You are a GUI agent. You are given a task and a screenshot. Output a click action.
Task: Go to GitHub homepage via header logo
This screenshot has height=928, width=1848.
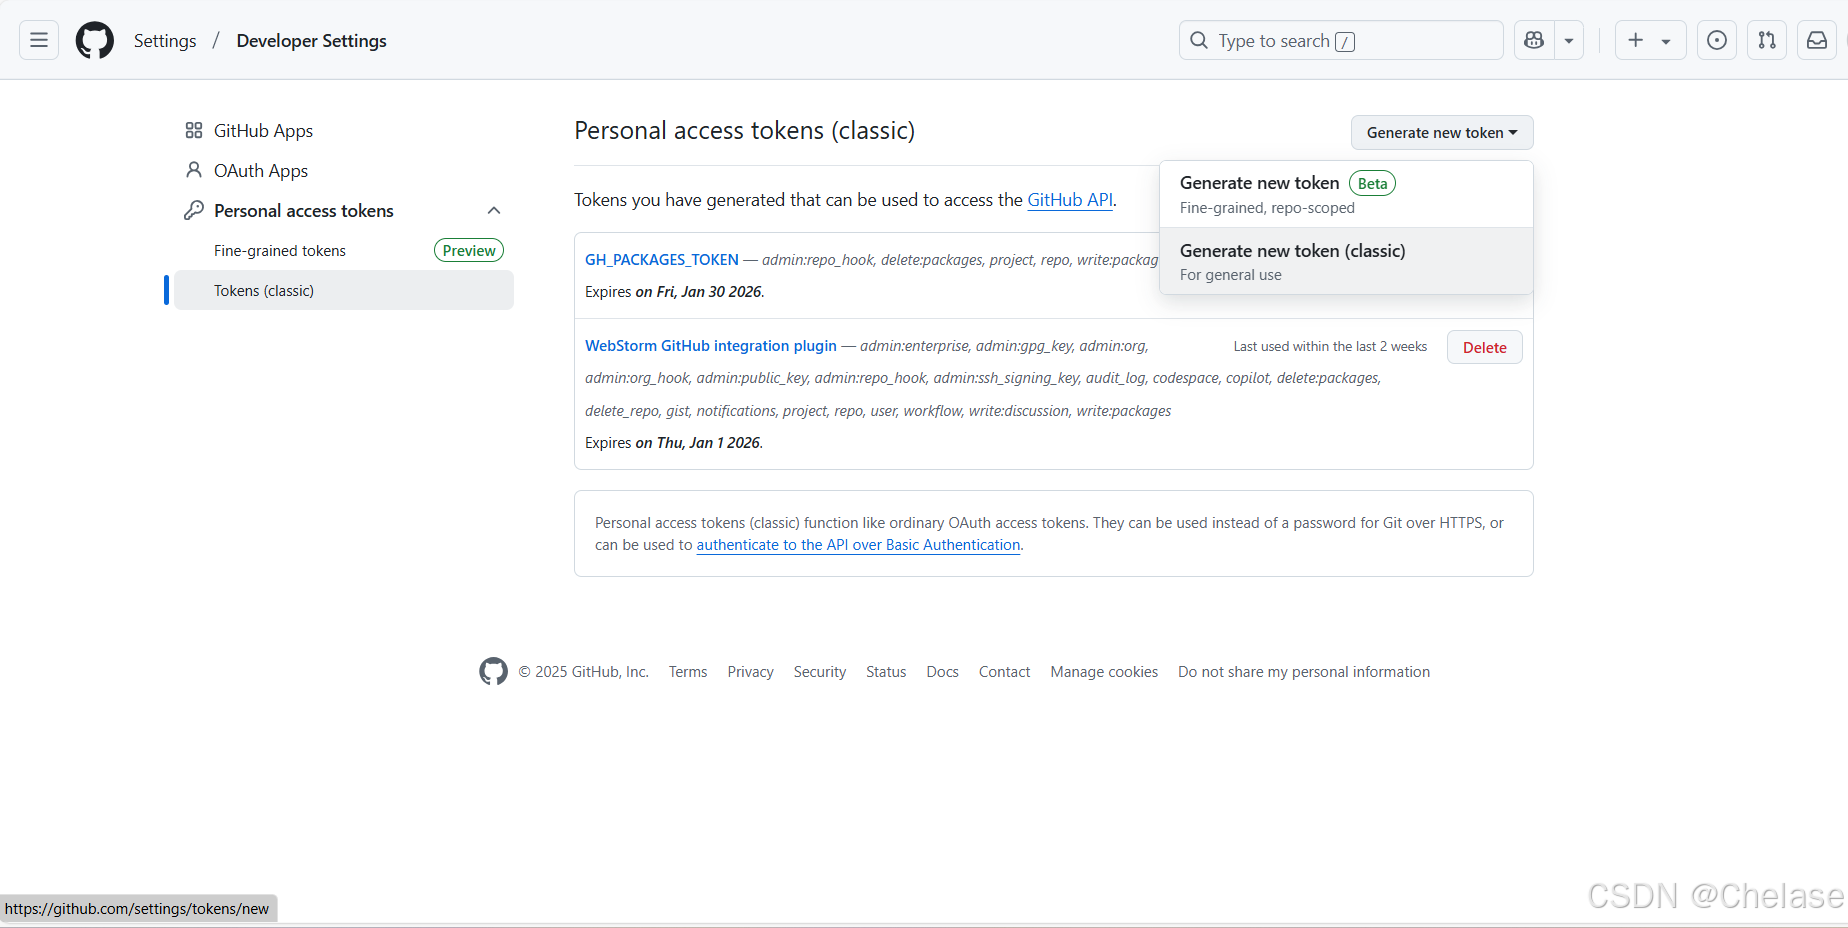[x=95, y=40]
